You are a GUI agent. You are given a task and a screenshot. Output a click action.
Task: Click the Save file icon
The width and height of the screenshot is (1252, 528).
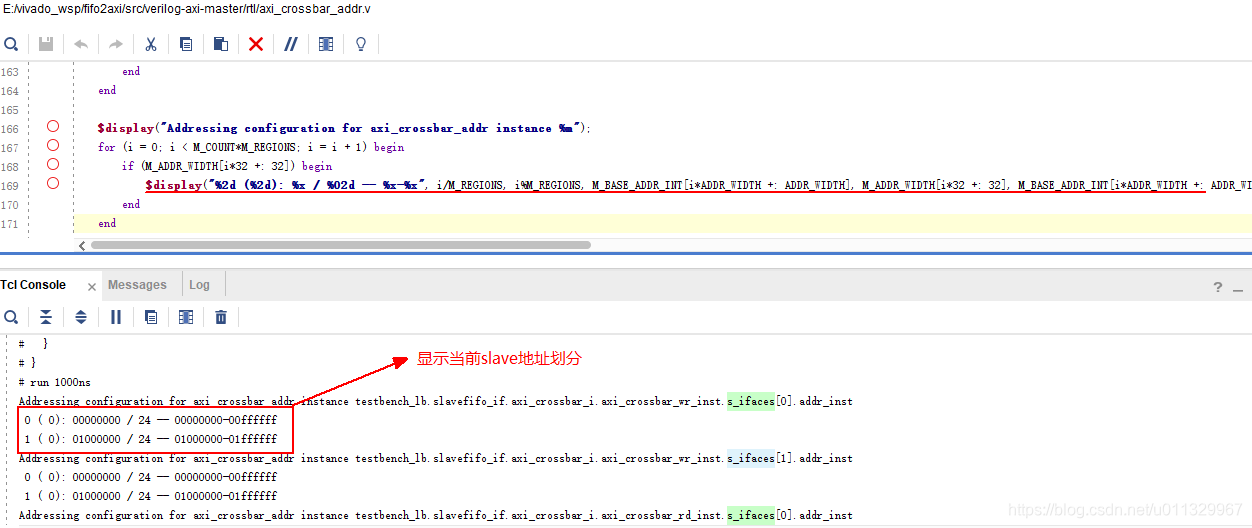pos(46,44)
